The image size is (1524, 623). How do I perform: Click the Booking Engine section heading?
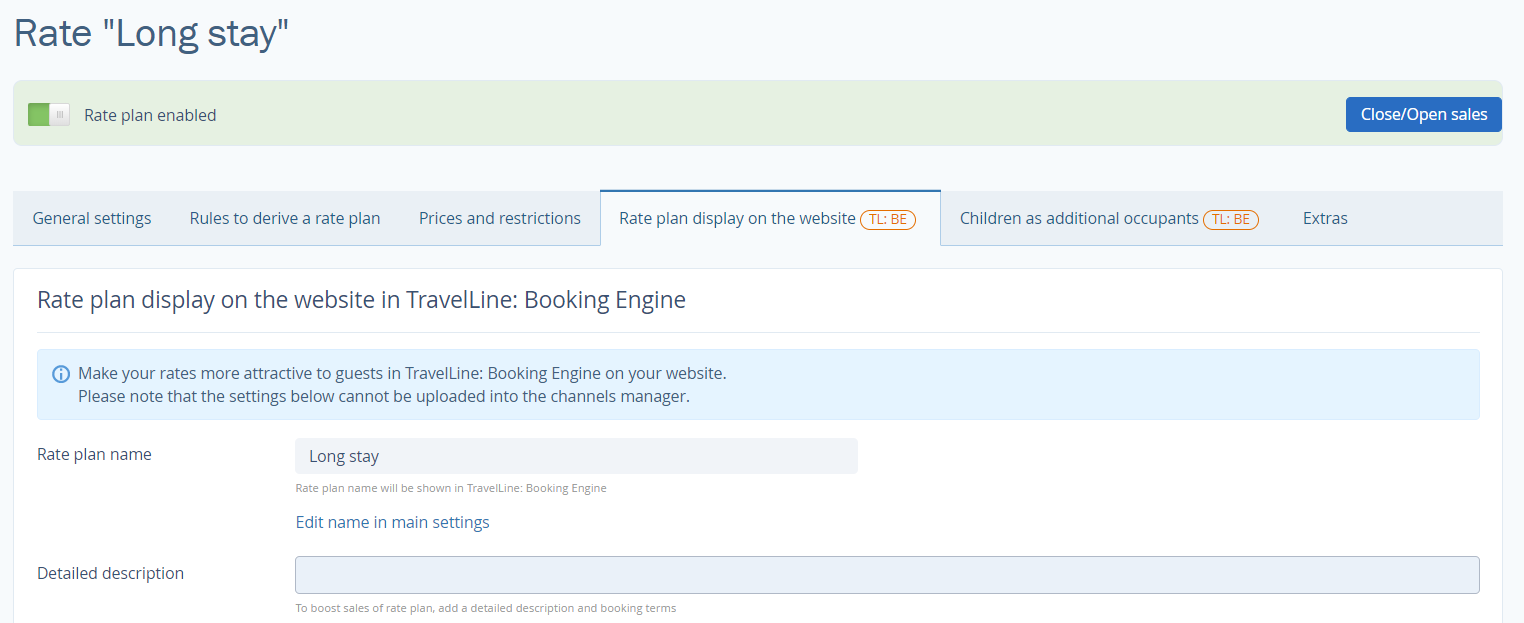click(x=361, y=299)
